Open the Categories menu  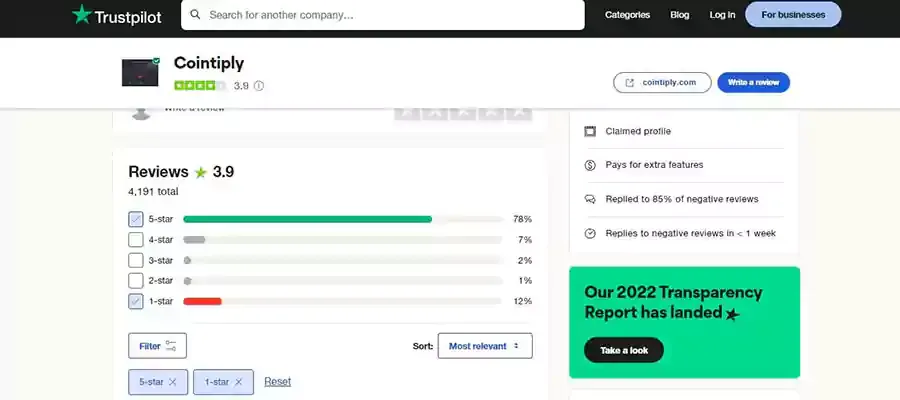627,15
